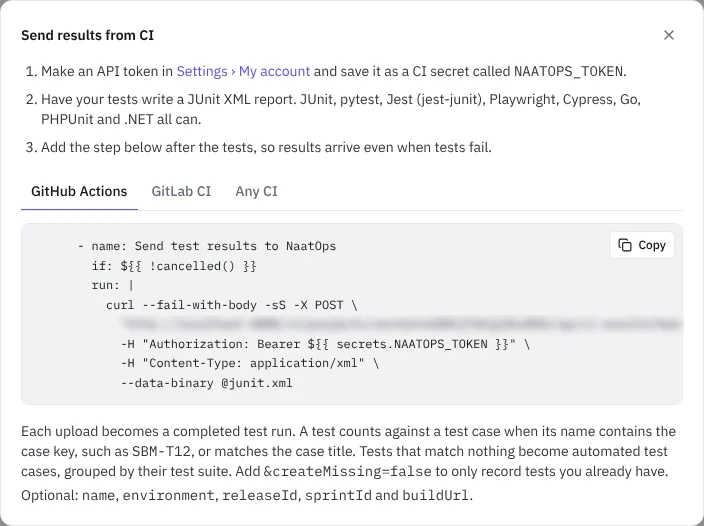Click the 'buildUrl' optional parameter

436,495
